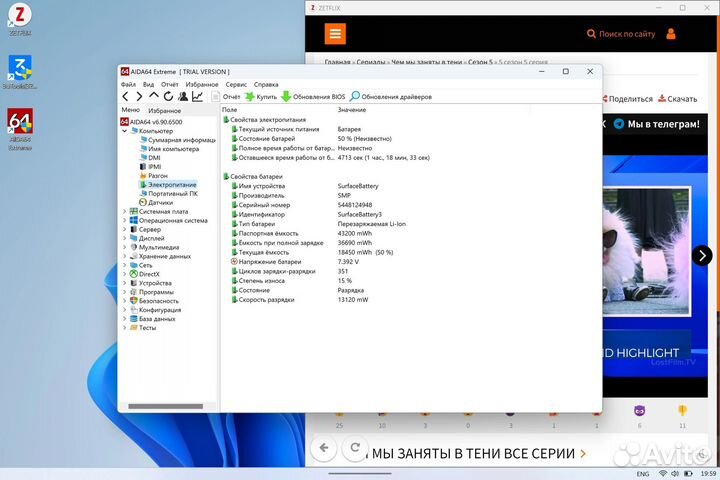Viewport: 720px width, 480px height.
Task: Open the orange hamburger menu on Zetflix
Action: coord(335,33)
